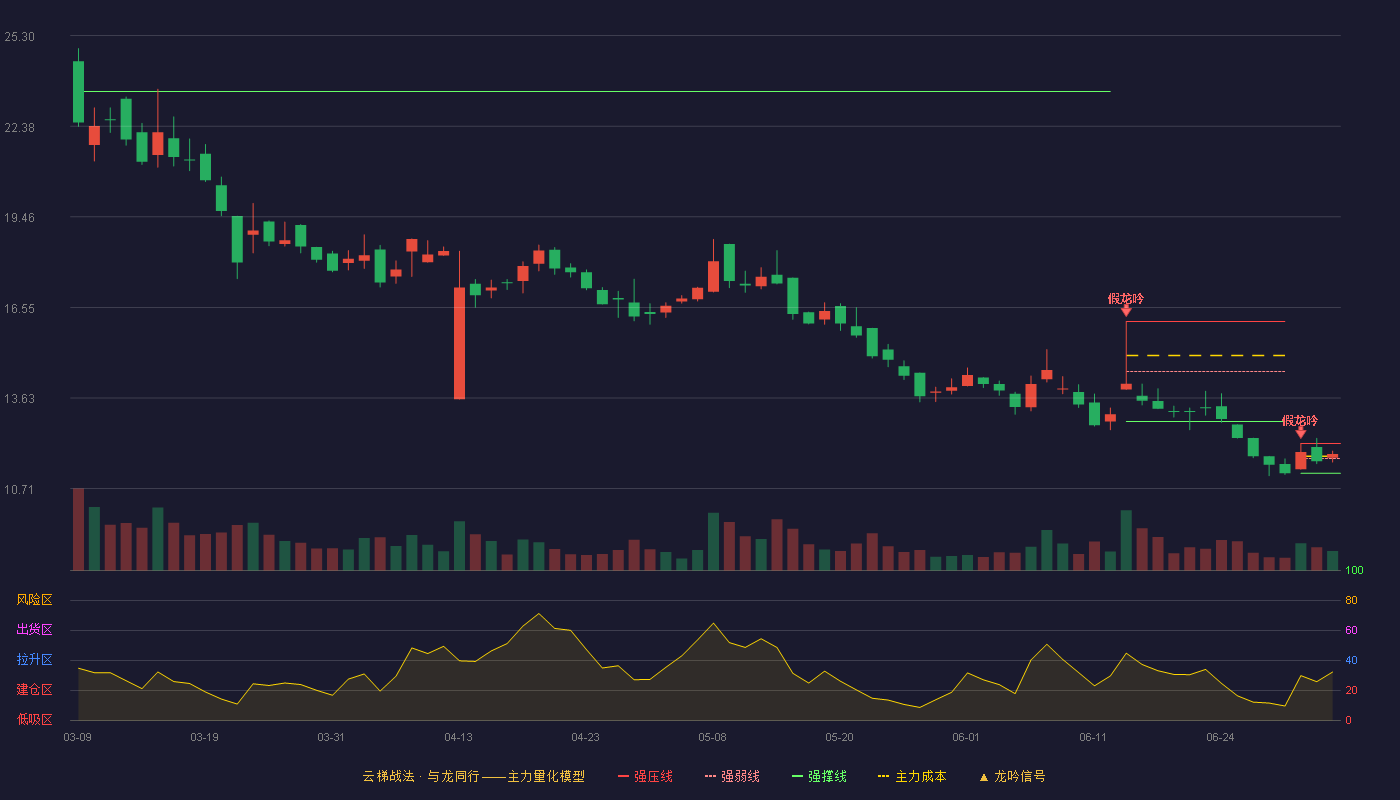The image size is (1400, 800).
Task: Click the tallest volume bar at 03-09
Action: tap(78, 529)
